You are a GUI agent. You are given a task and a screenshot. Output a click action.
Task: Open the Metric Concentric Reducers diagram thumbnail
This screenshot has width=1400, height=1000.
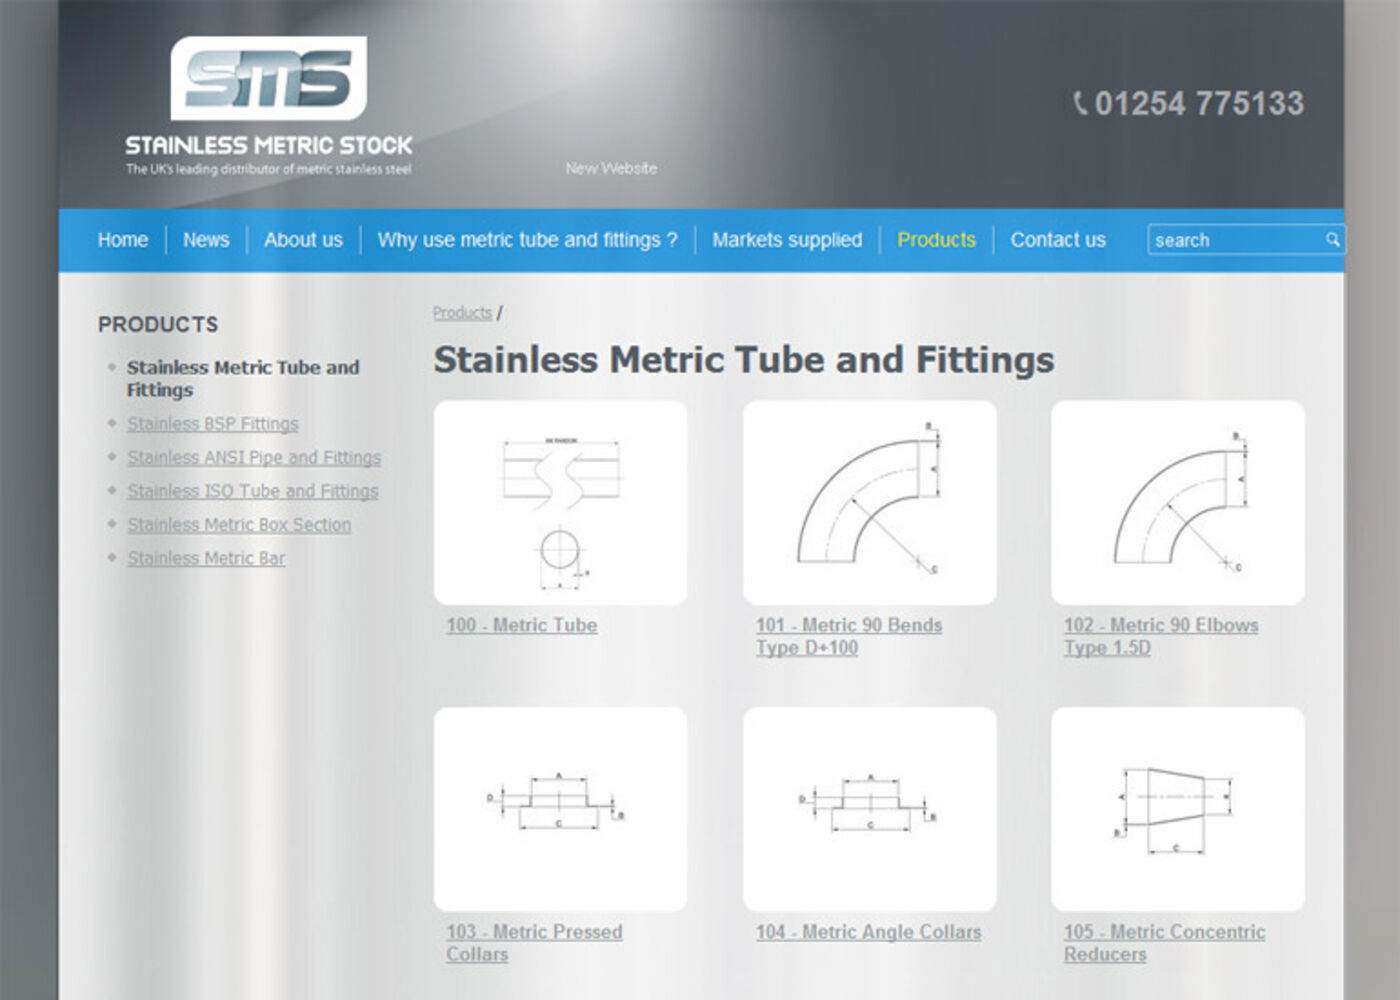click(x=1177, y=809)
